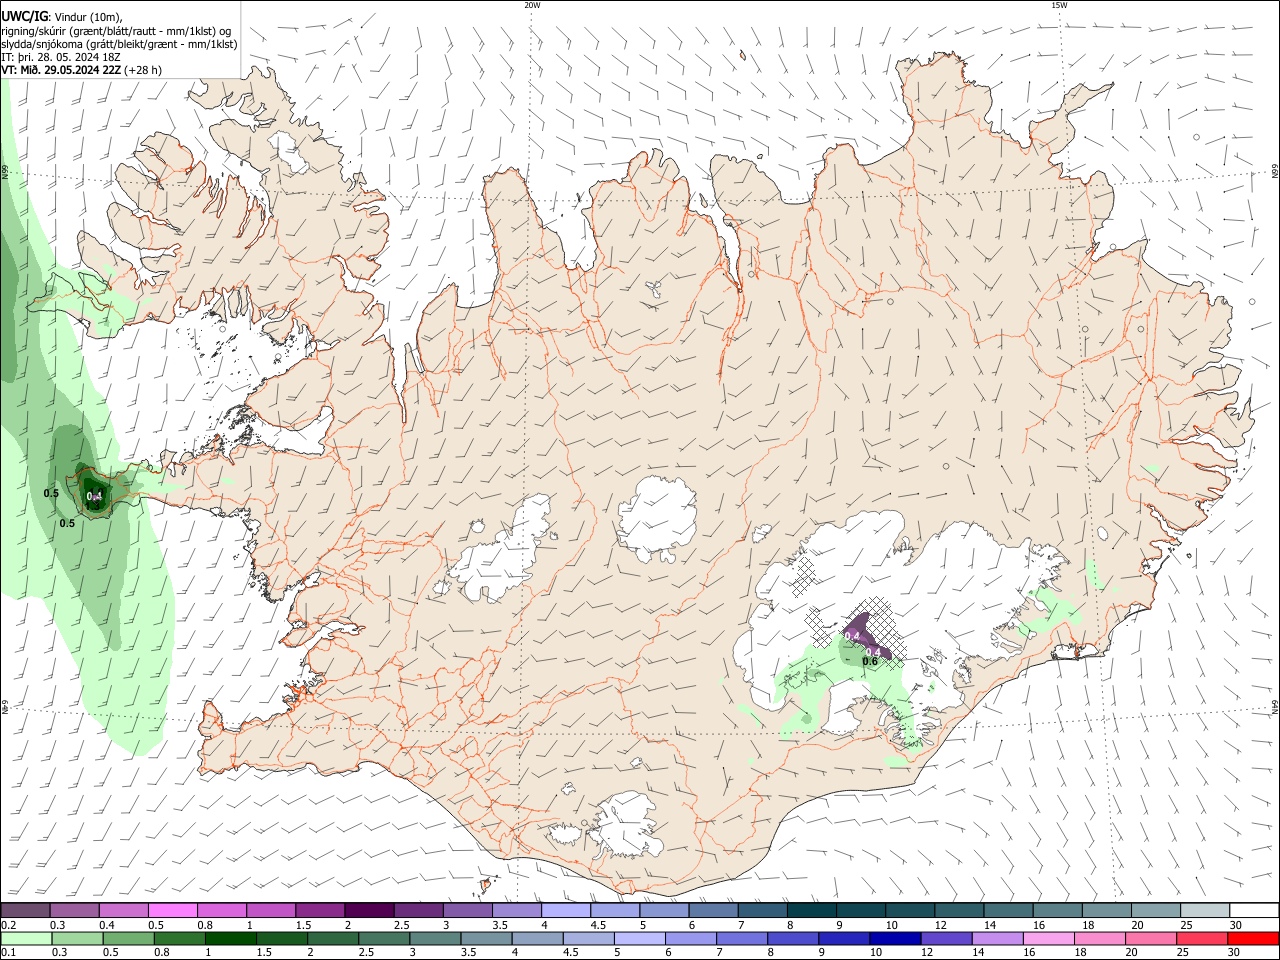Pick the medium green 0.5–0.8 swatch, lower scale

pos(128,938)
